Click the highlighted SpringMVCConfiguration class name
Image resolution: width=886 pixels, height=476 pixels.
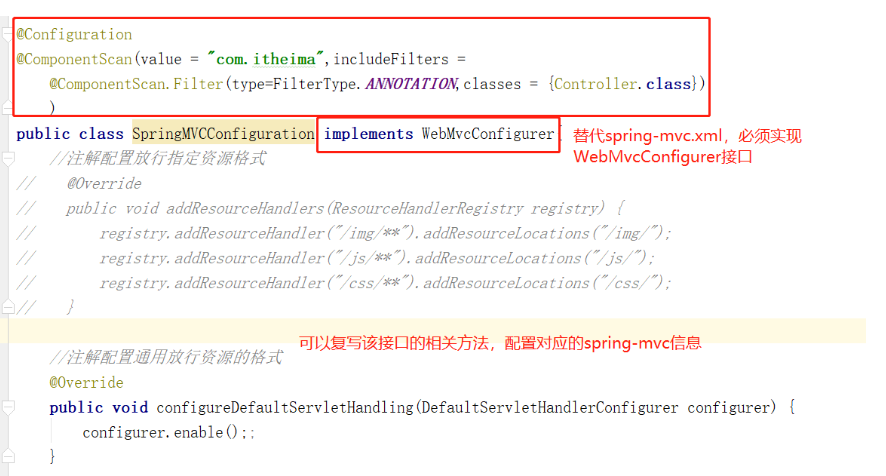pyautogui.click(x=224, y=134)
